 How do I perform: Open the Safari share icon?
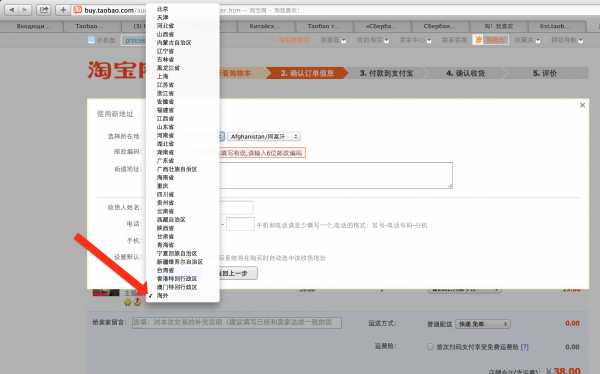pyautogui.click(x=44, y=10)
